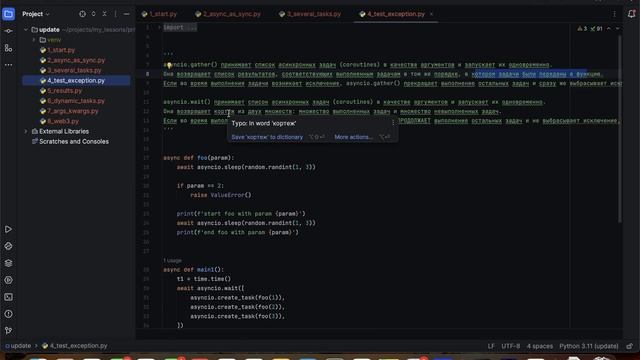
Task: Switch to 1_start.py tab
Action: (x=159, y=14)
